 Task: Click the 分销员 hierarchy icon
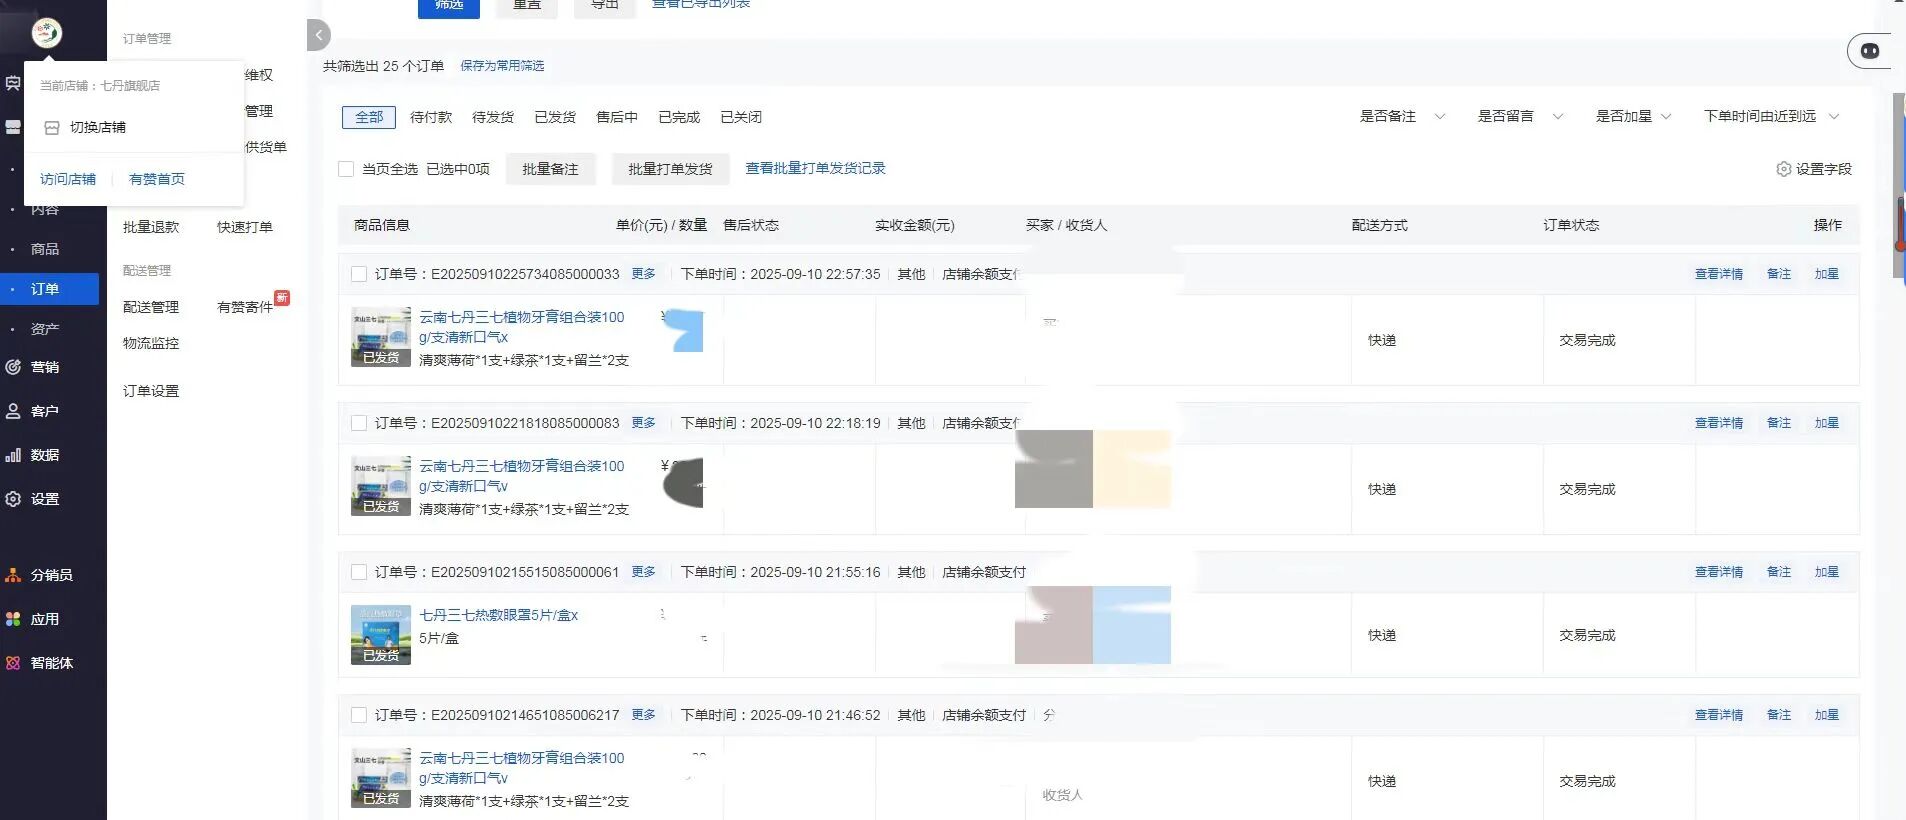[13, 575]
